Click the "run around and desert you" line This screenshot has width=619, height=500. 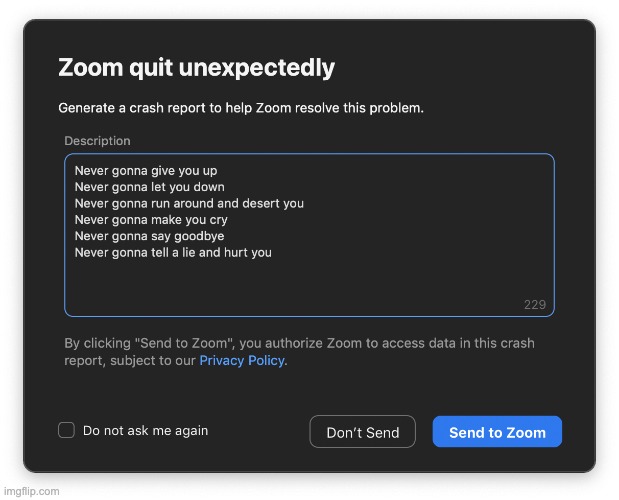click(x=189, y=203)
